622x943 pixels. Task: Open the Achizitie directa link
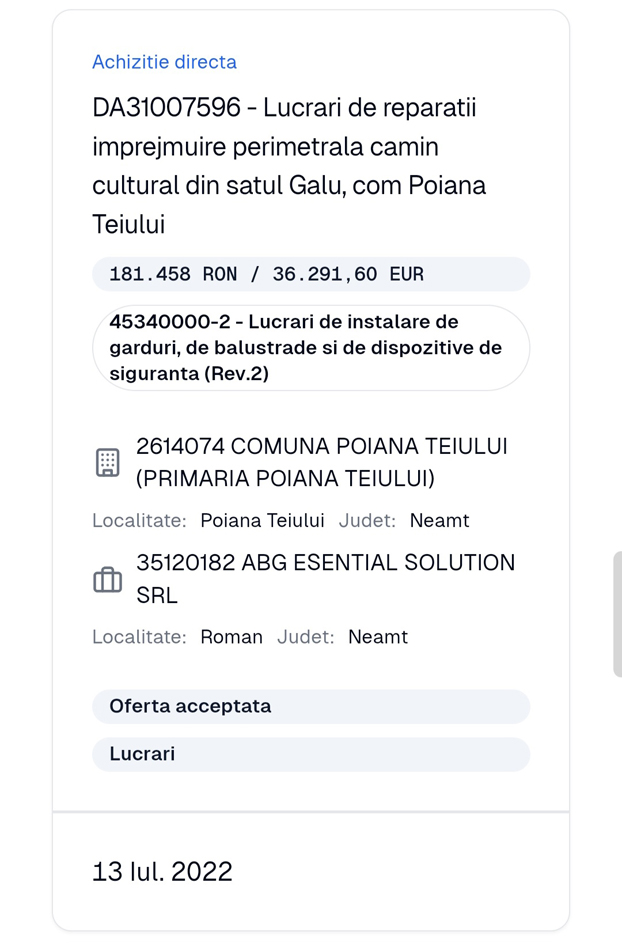click(164, 61)
